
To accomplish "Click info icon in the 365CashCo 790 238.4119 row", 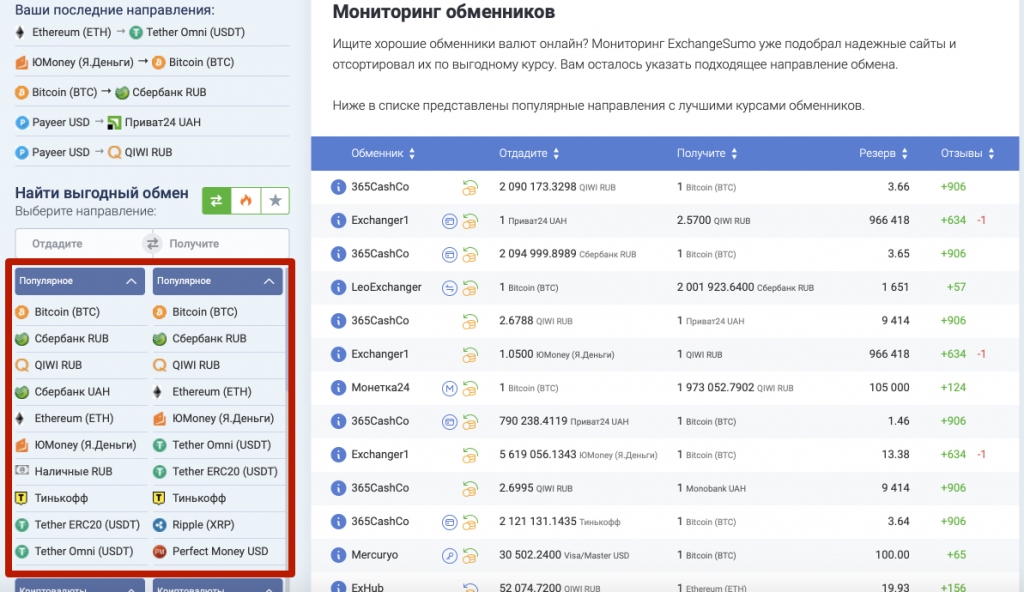I will point(338,421).
